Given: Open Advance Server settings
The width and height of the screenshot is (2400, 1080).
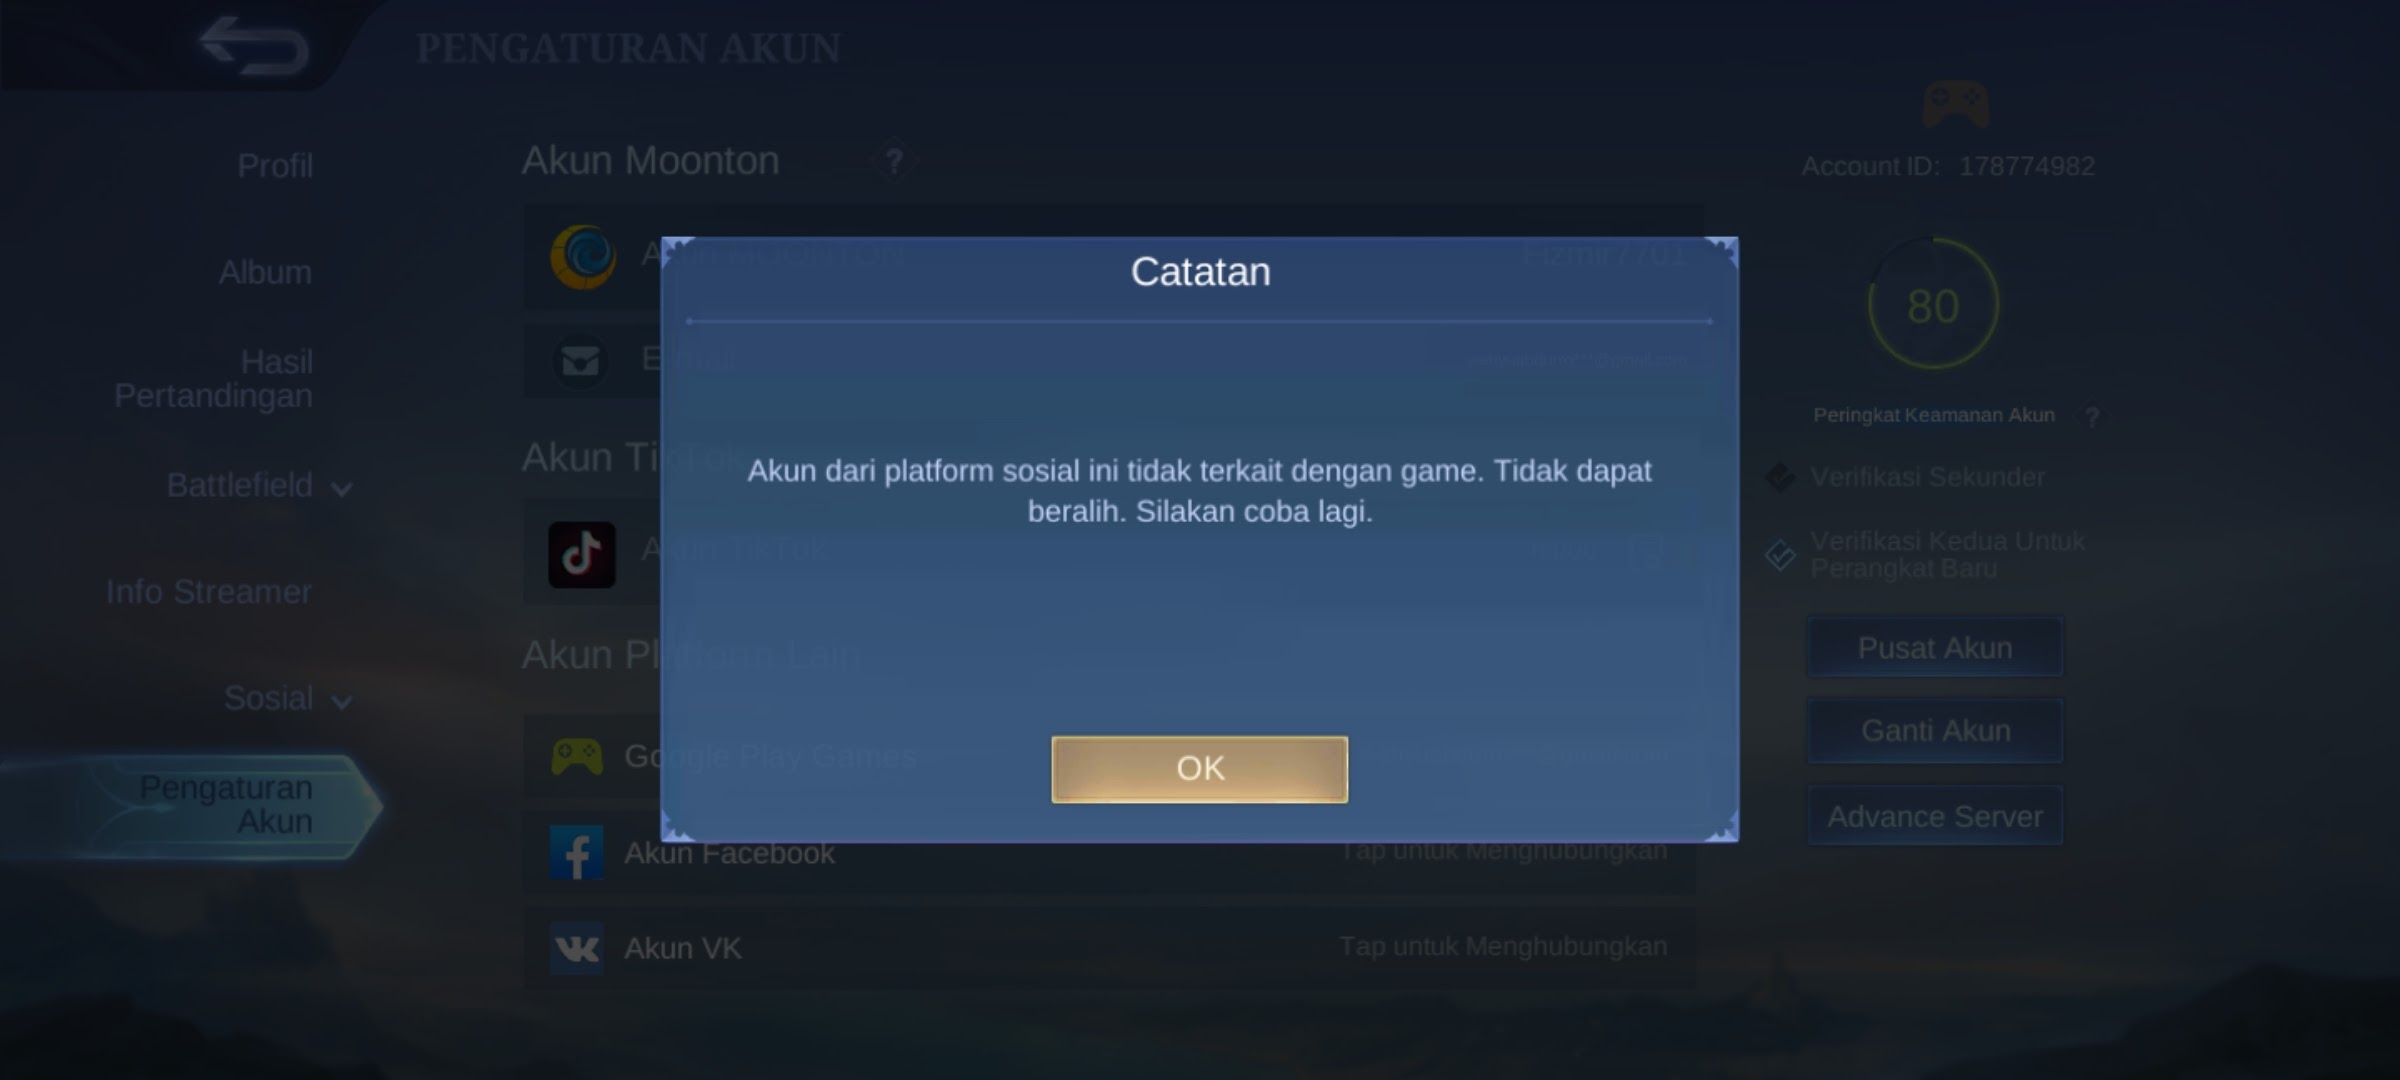Looking at the screenshot, I should pos(1933,815).
